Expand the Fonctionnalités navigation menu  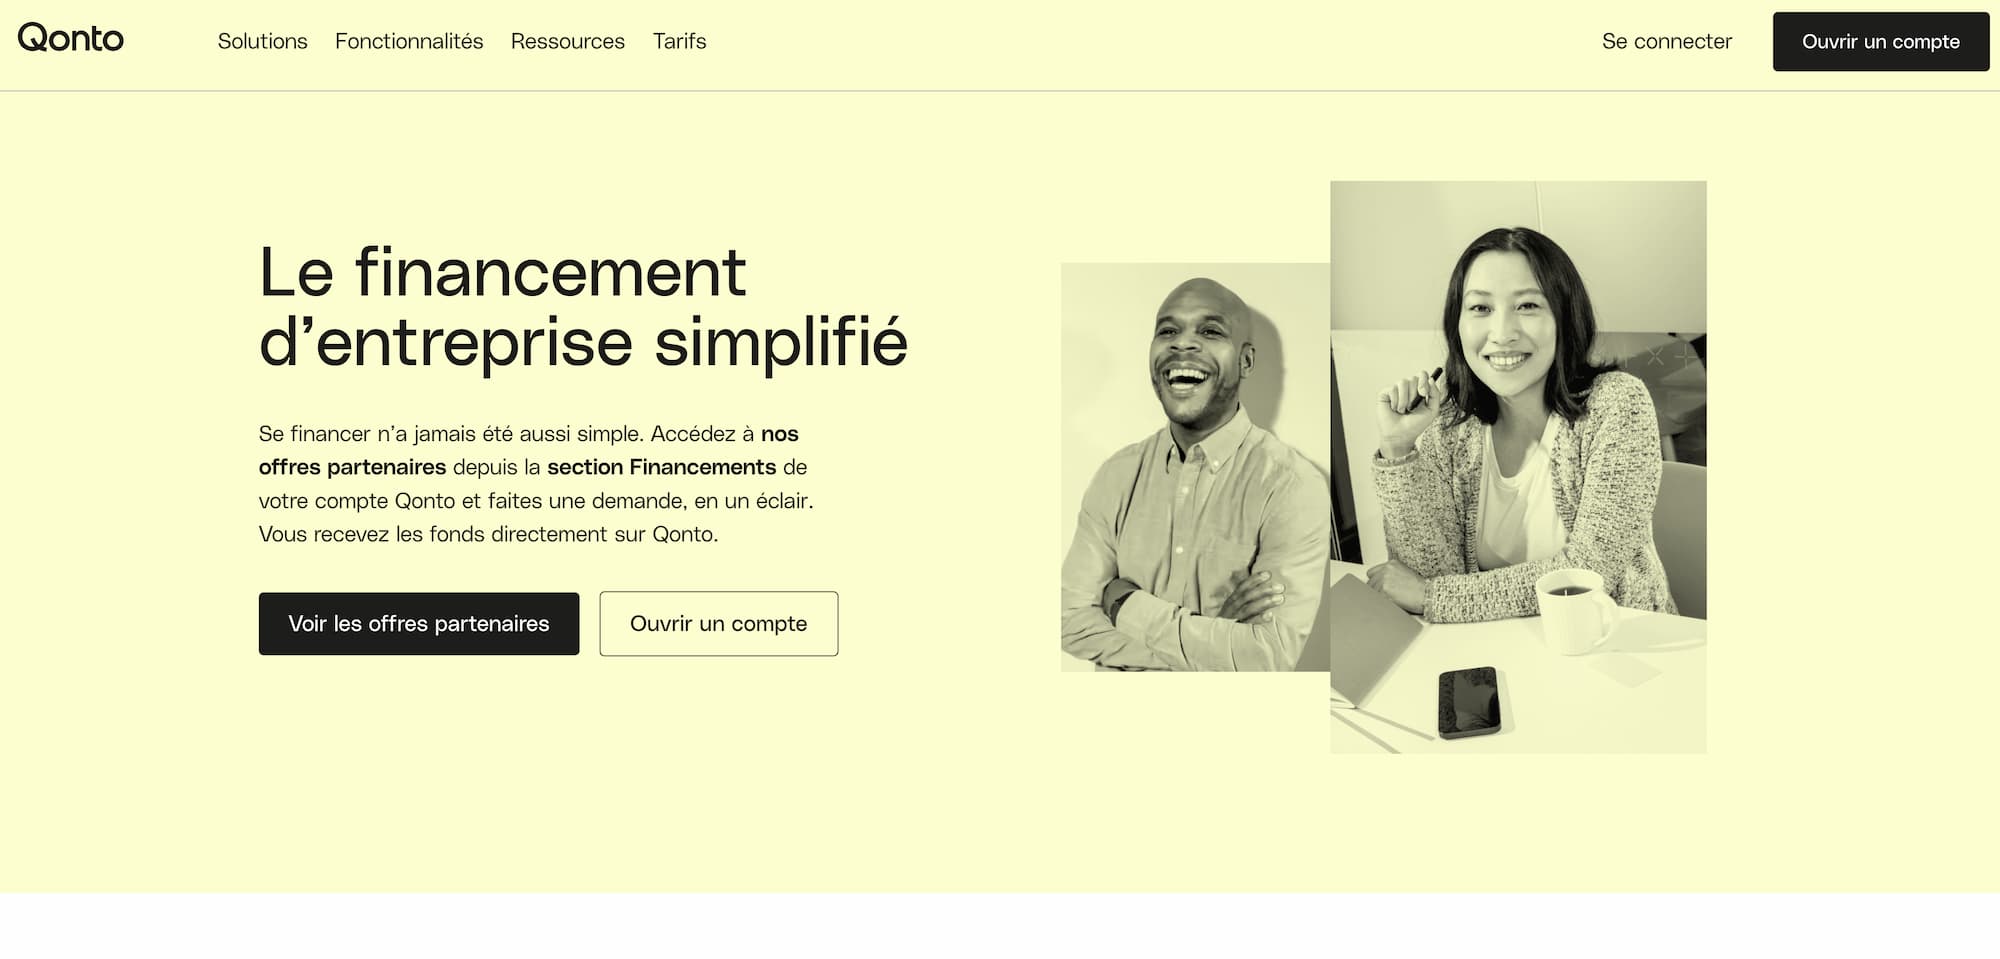pos(409,41)
